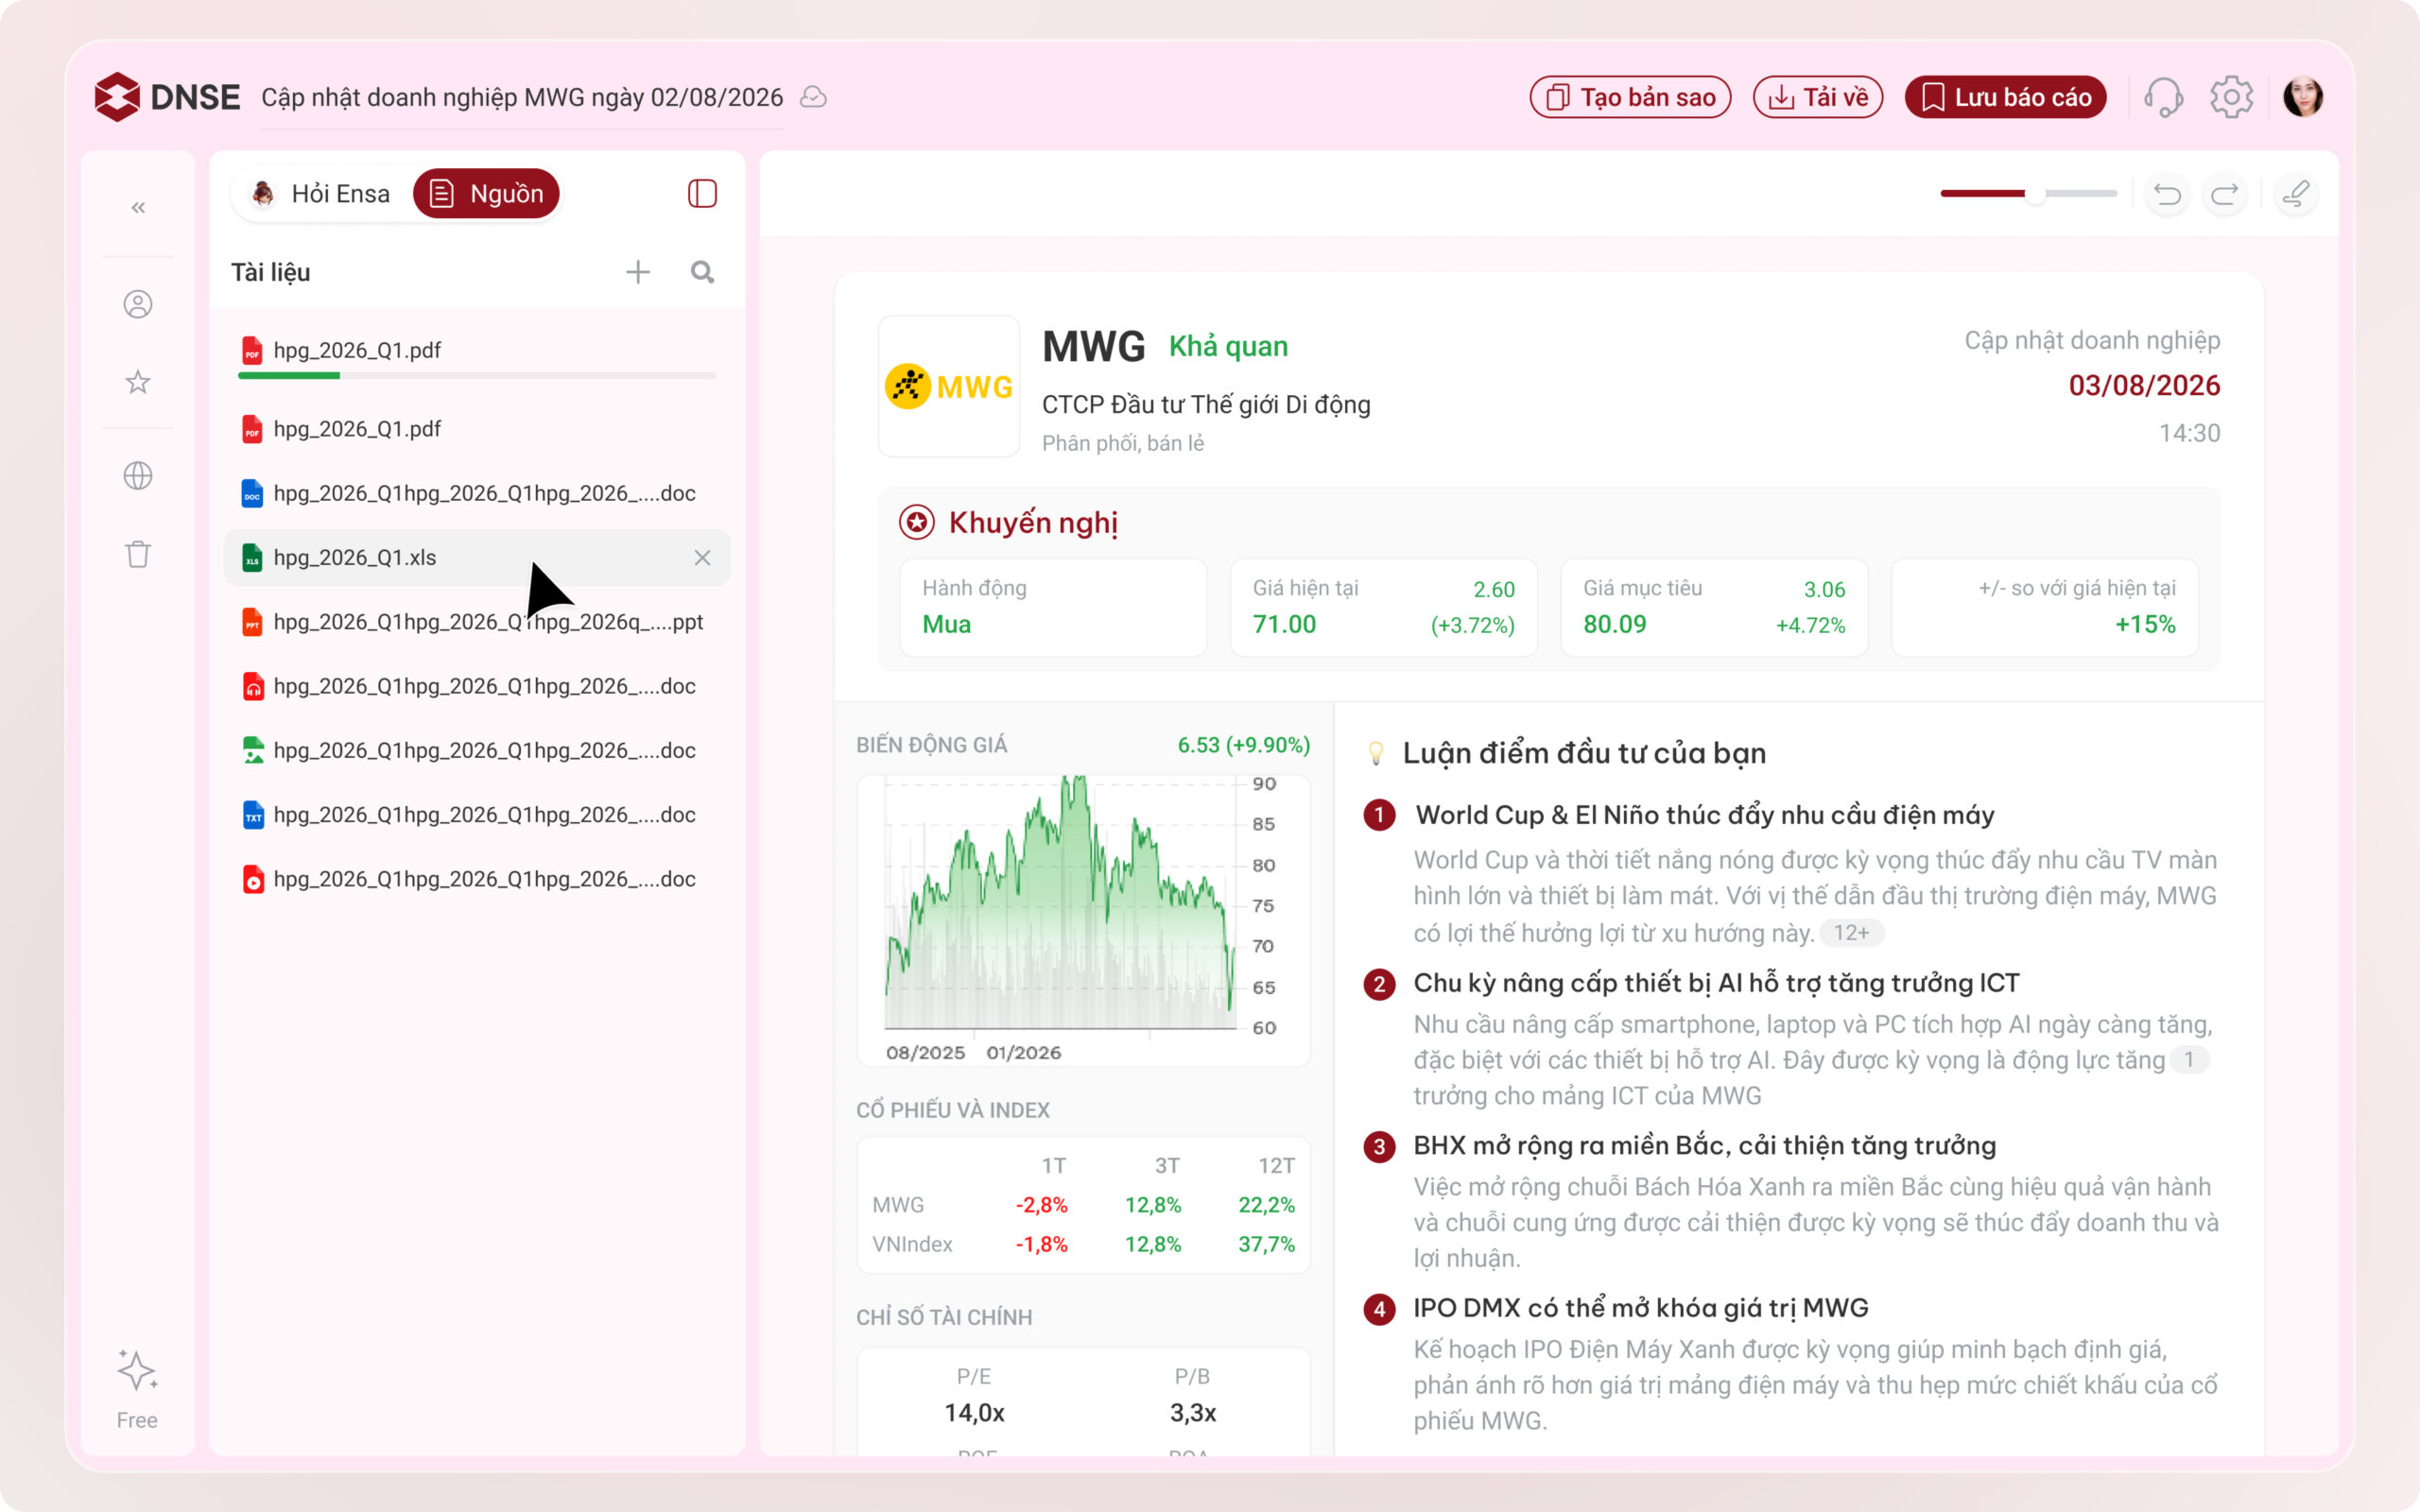The width and height of the screenshot is (2420, 1512).
Task: Open the globe icon in sidebar
Action: tap(138, 476)
